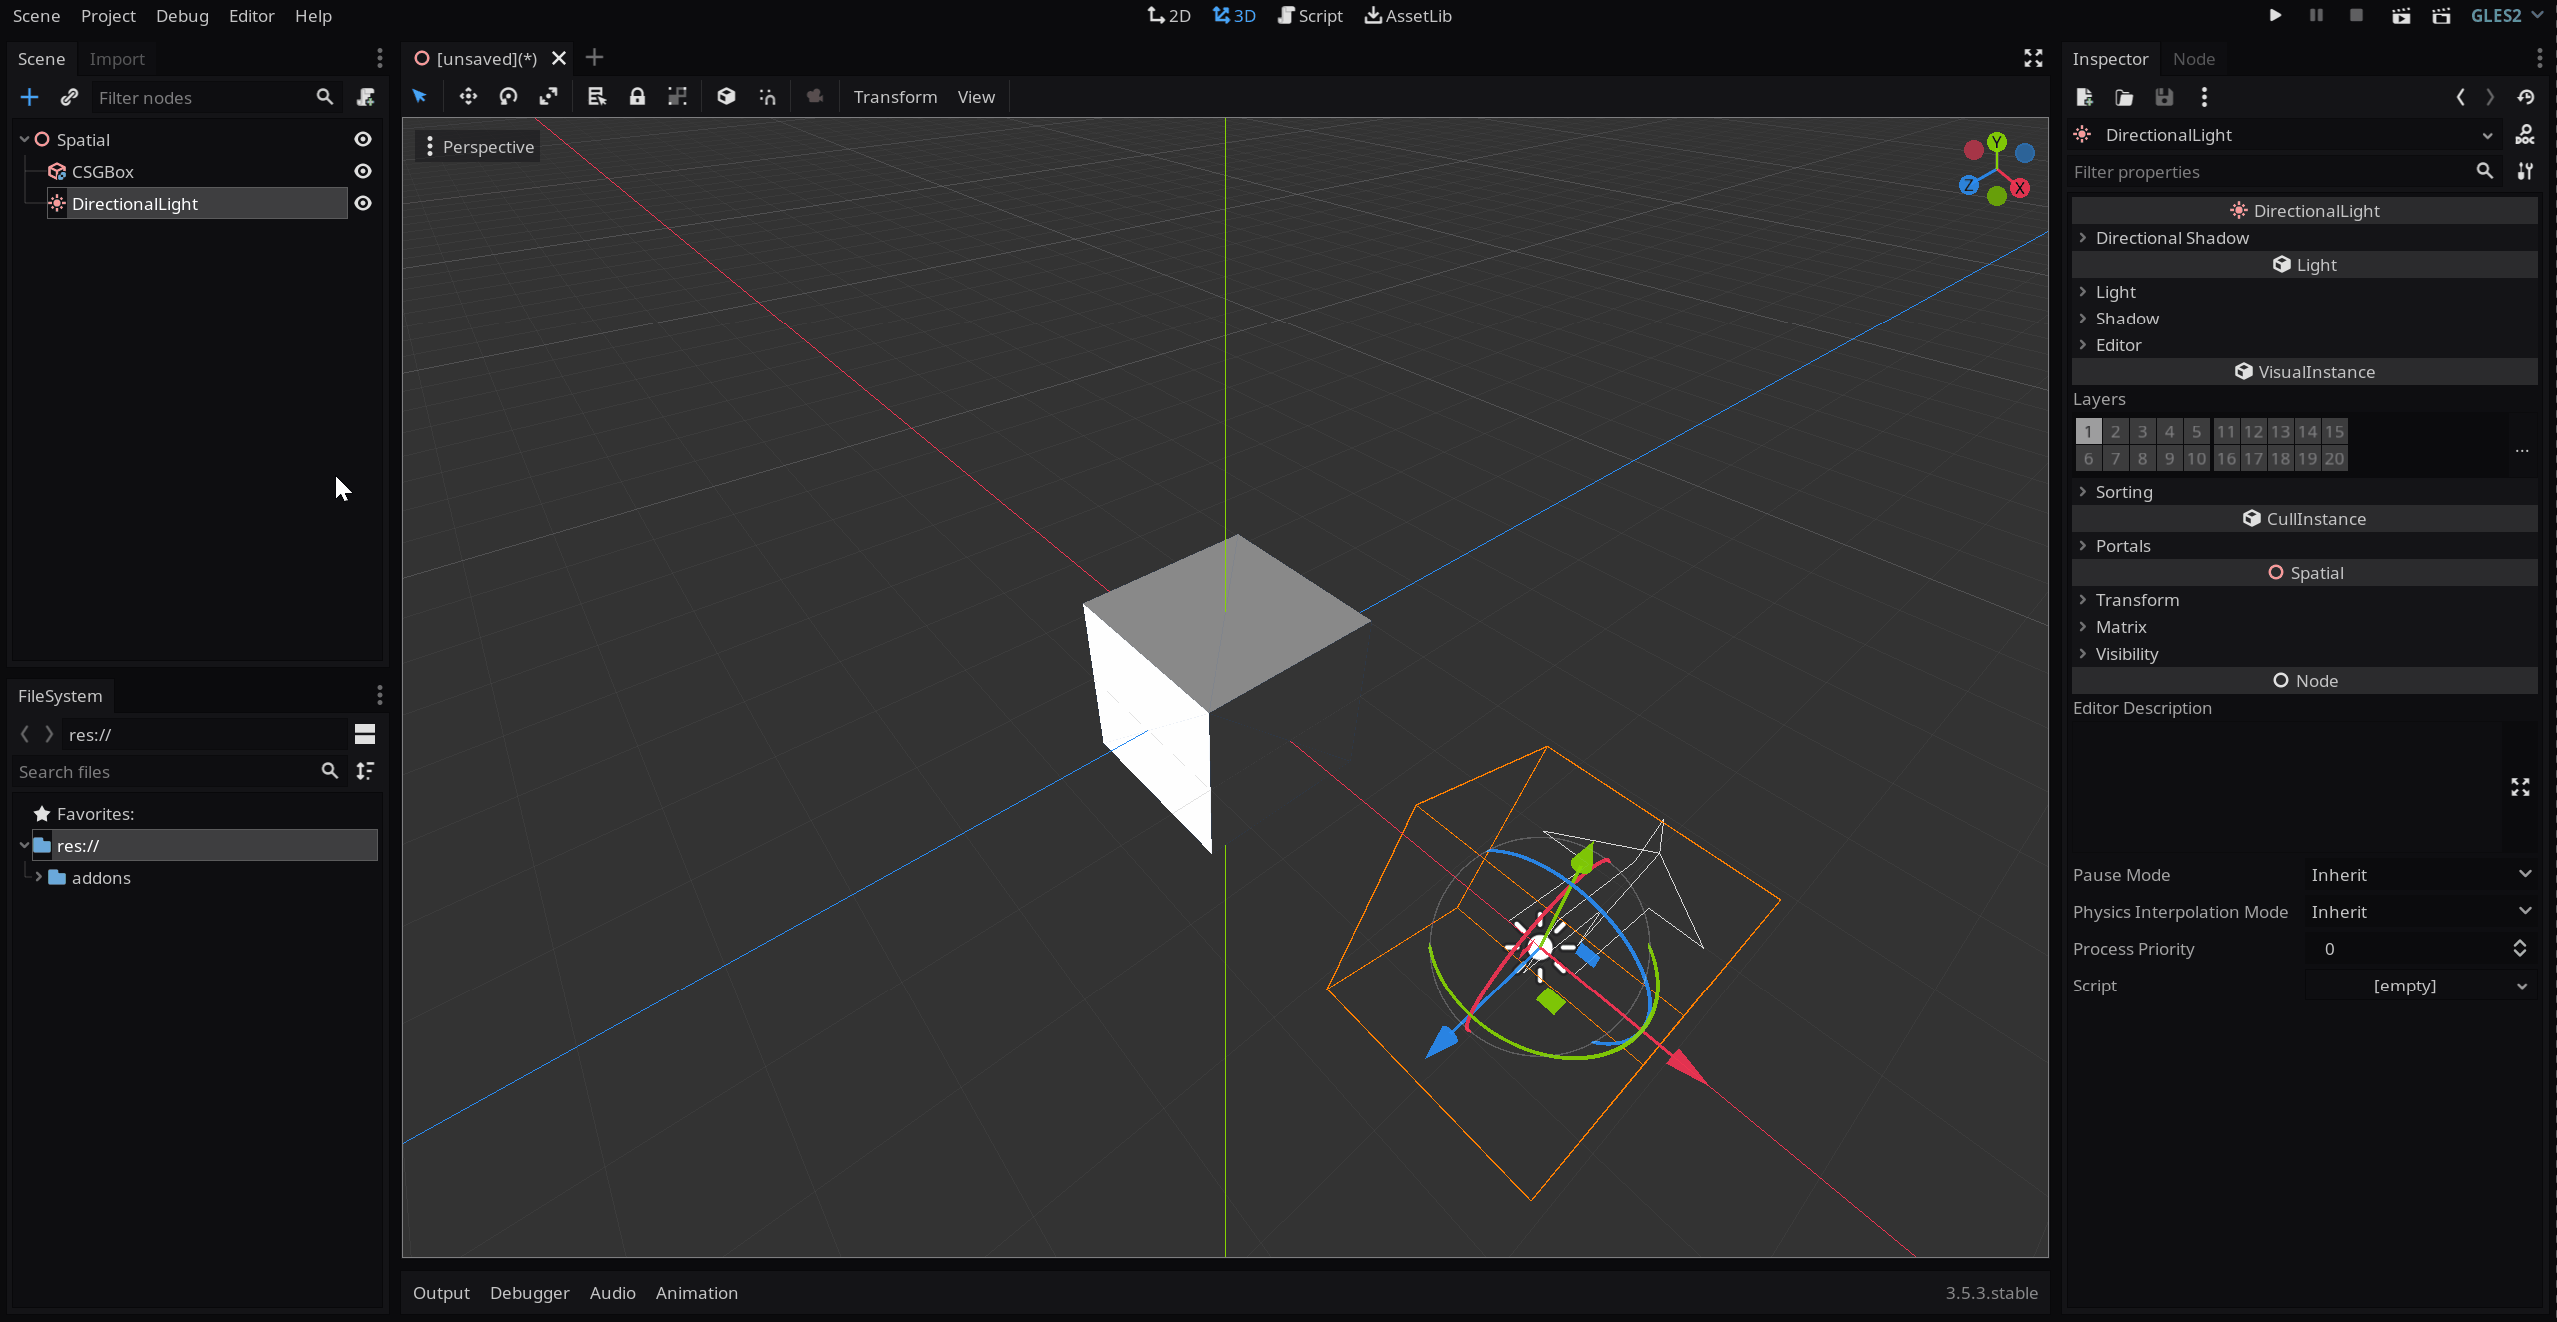Open the Pause Mode dropdown

pyautogui.click(x=2420, y=875)
